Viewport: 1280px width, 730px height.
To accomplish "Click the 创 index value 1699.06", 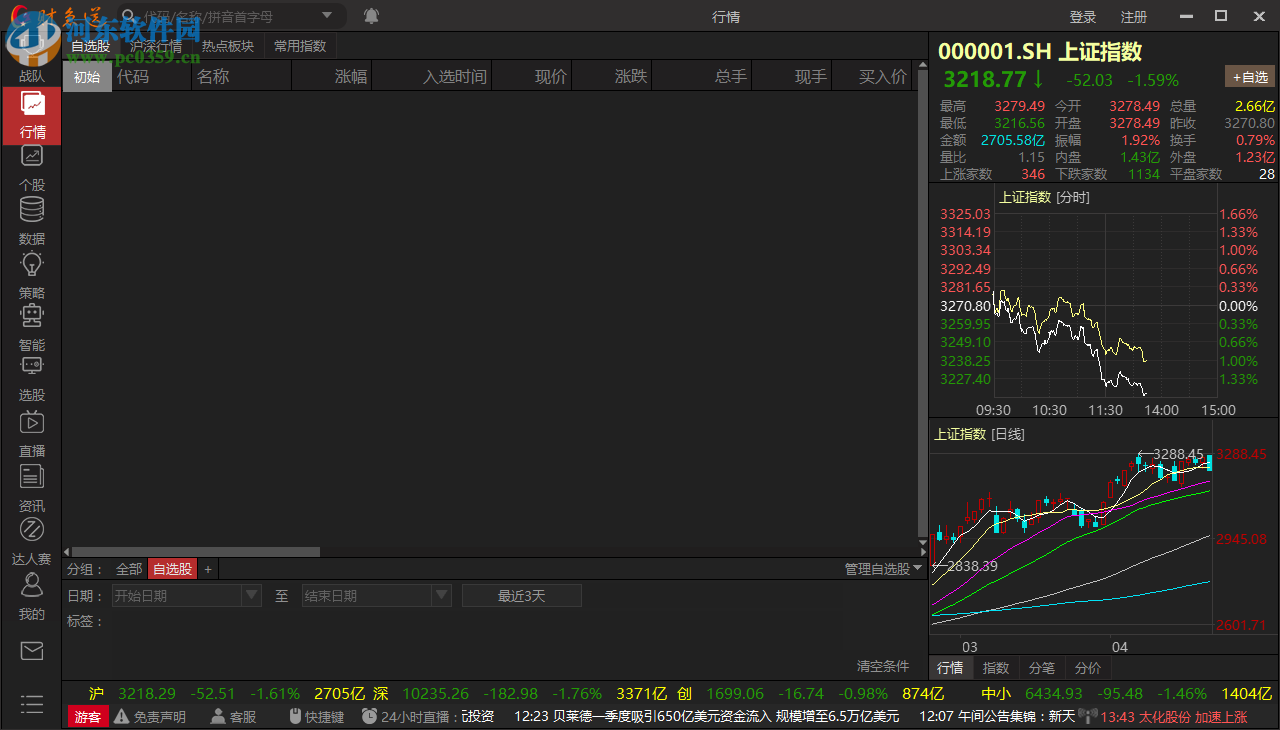I will (735, 693).
